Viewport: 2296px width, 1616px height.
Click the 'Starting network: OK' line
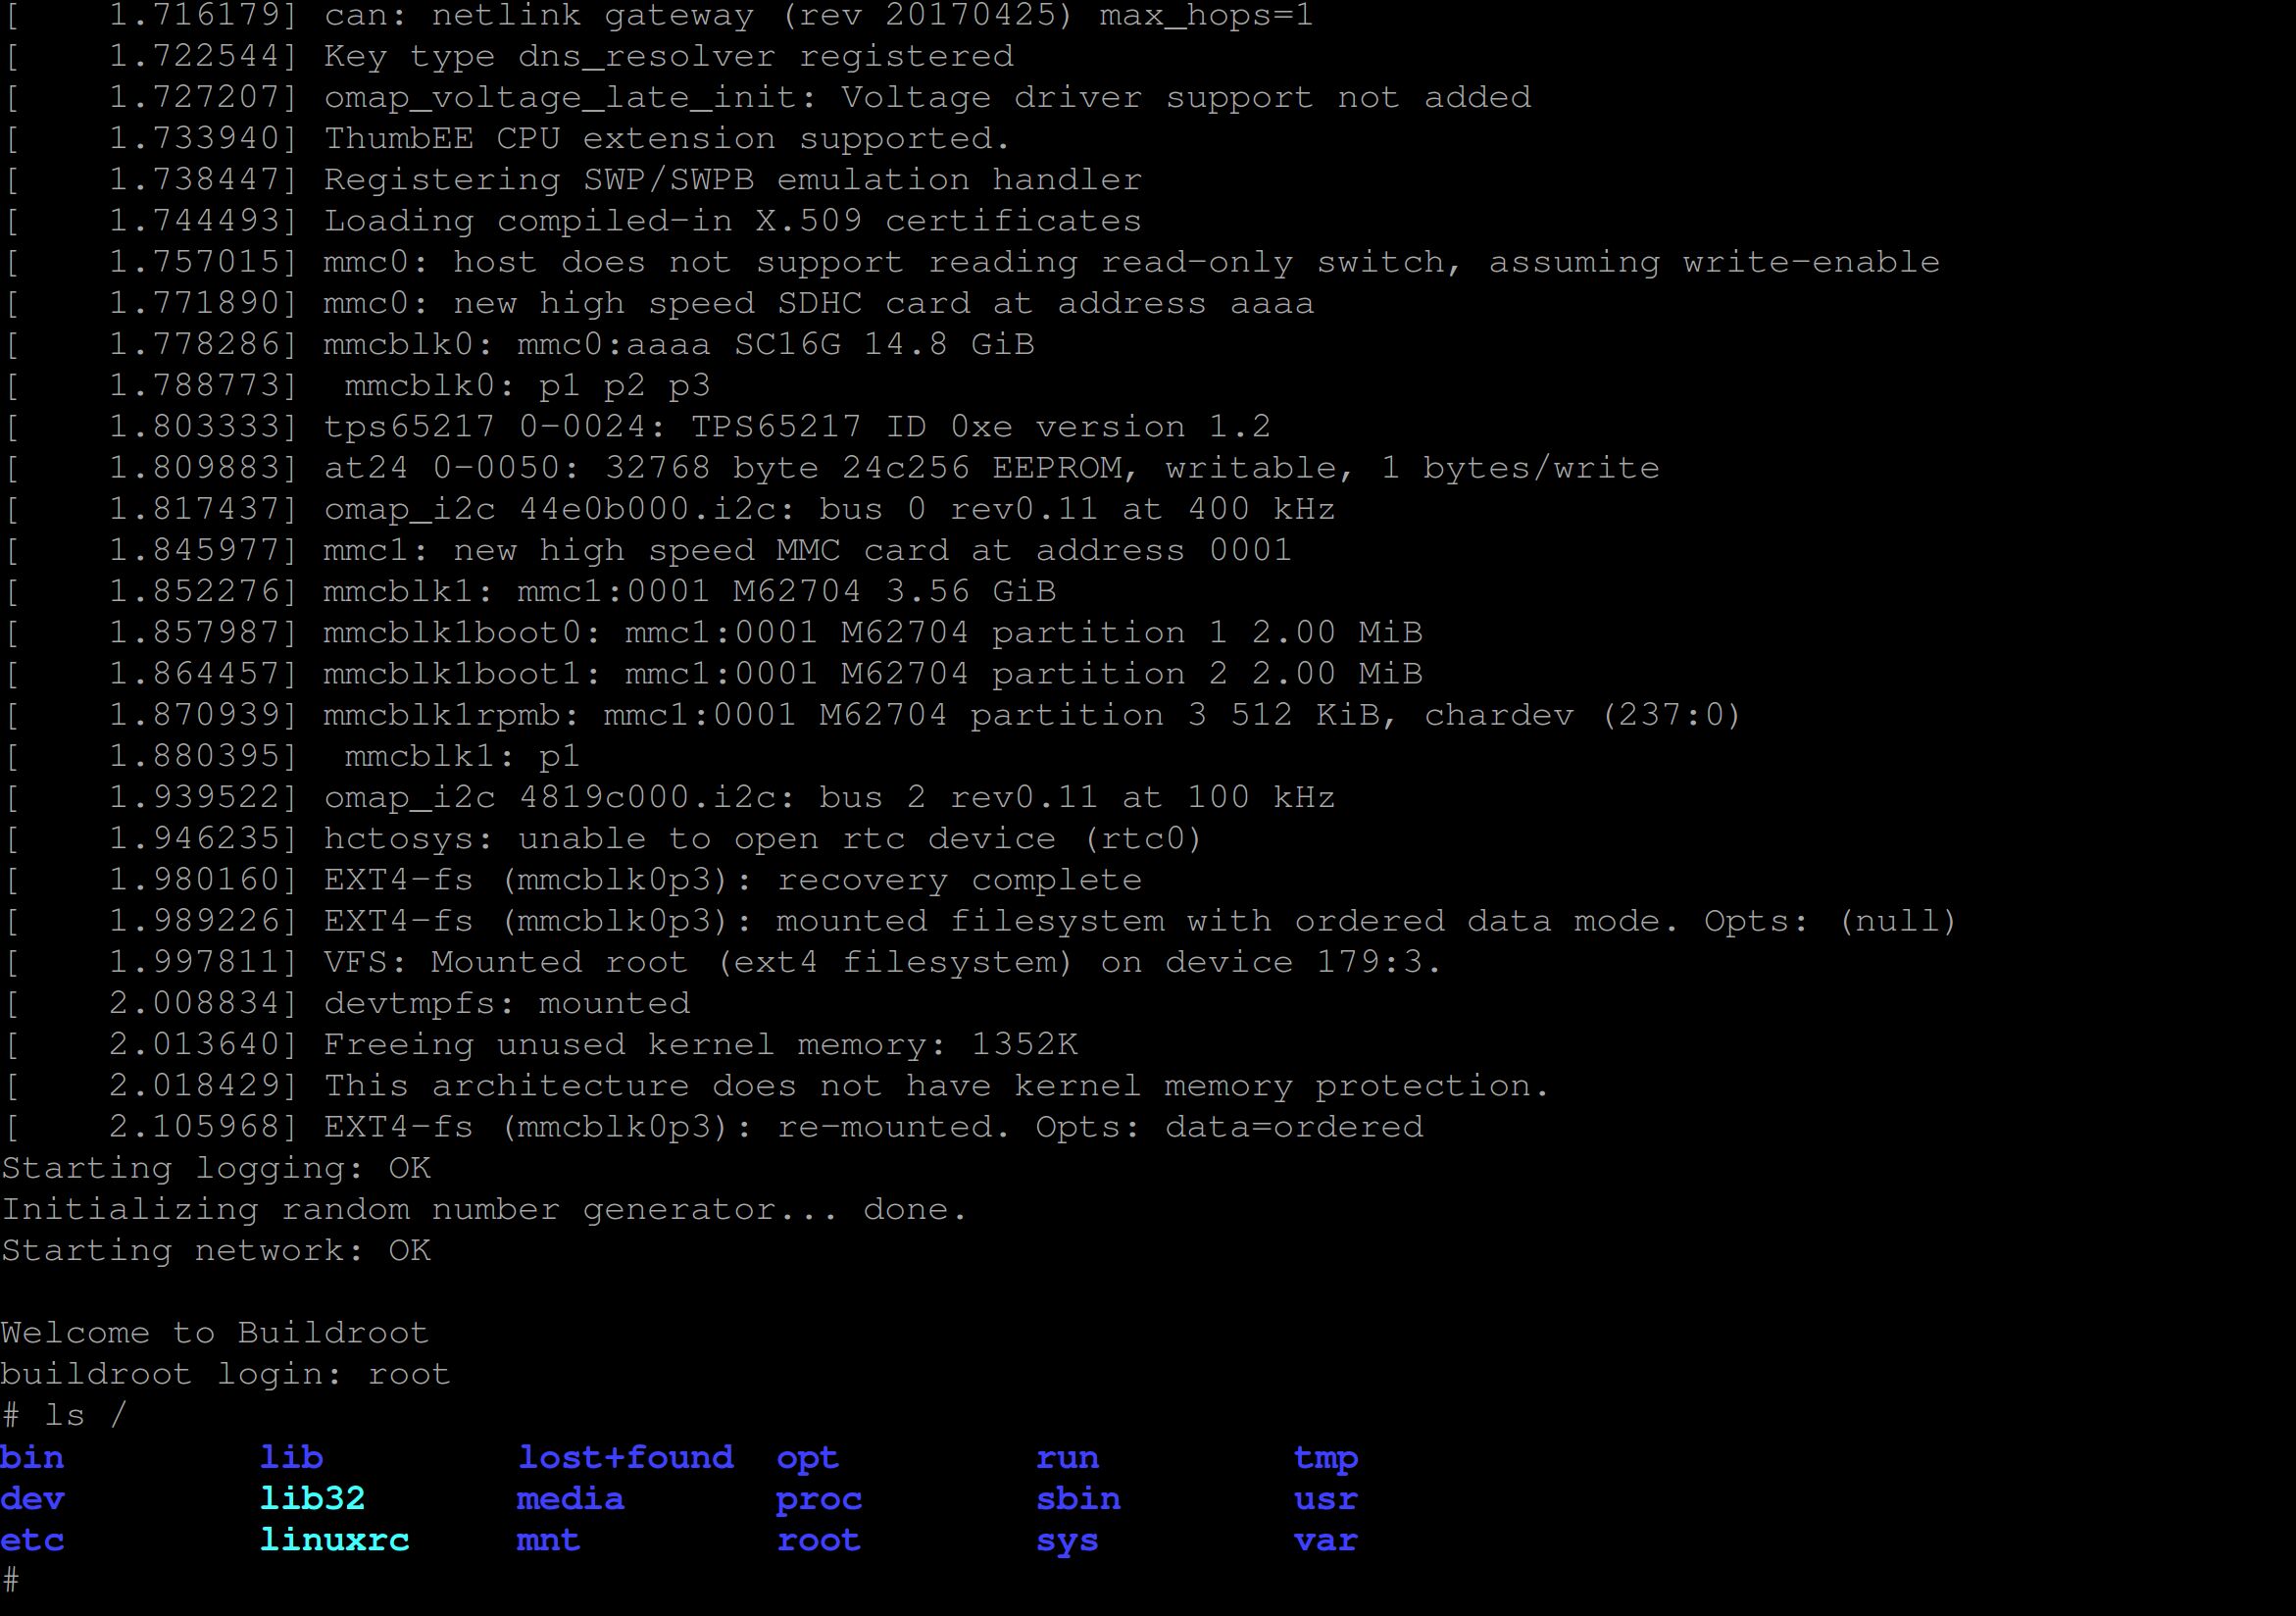pos(216,1251)
